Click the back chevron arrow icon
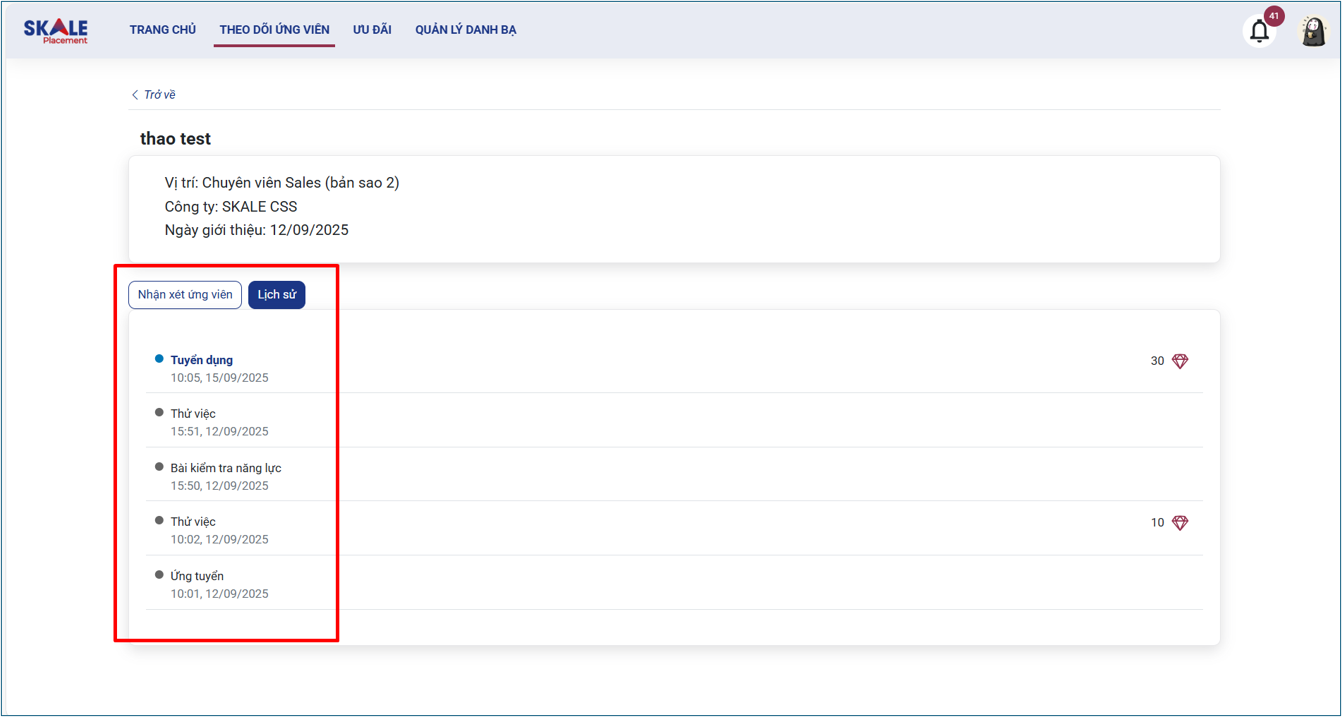The width and height of the screenshot is (1342, 717). click(135, 95)
